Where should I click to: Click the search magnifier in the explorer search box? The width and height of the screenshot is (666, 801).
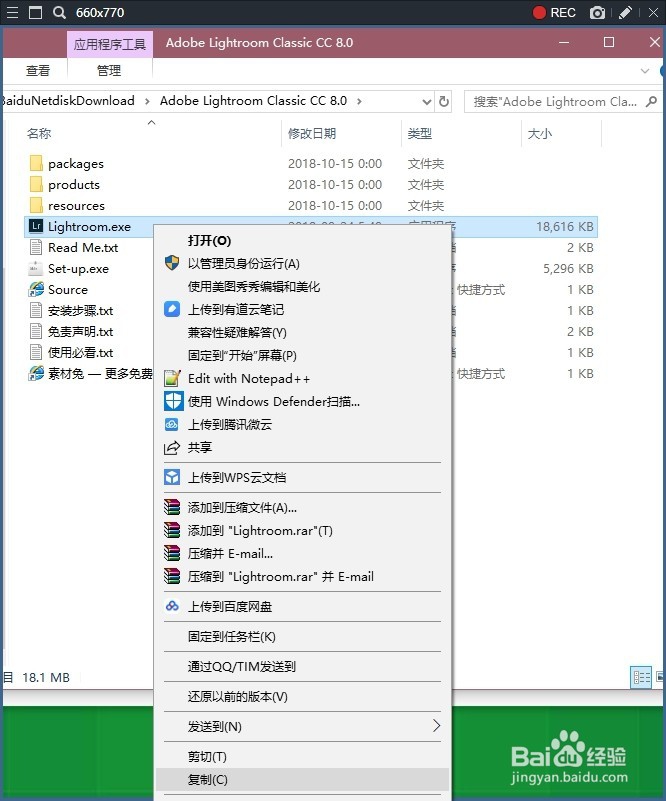point(651,101)
